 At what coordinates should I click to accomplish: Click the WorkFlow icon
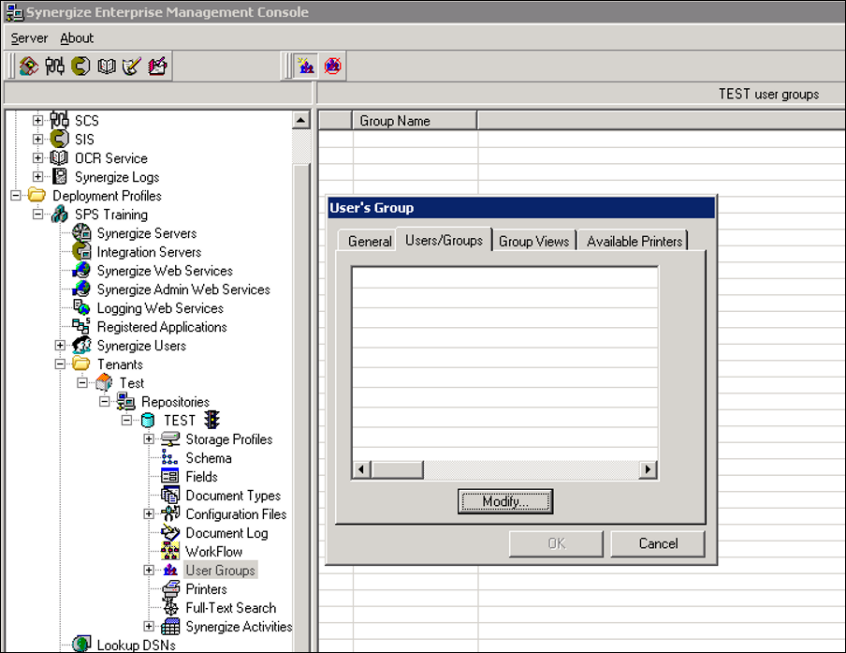[x=170, y=552]
